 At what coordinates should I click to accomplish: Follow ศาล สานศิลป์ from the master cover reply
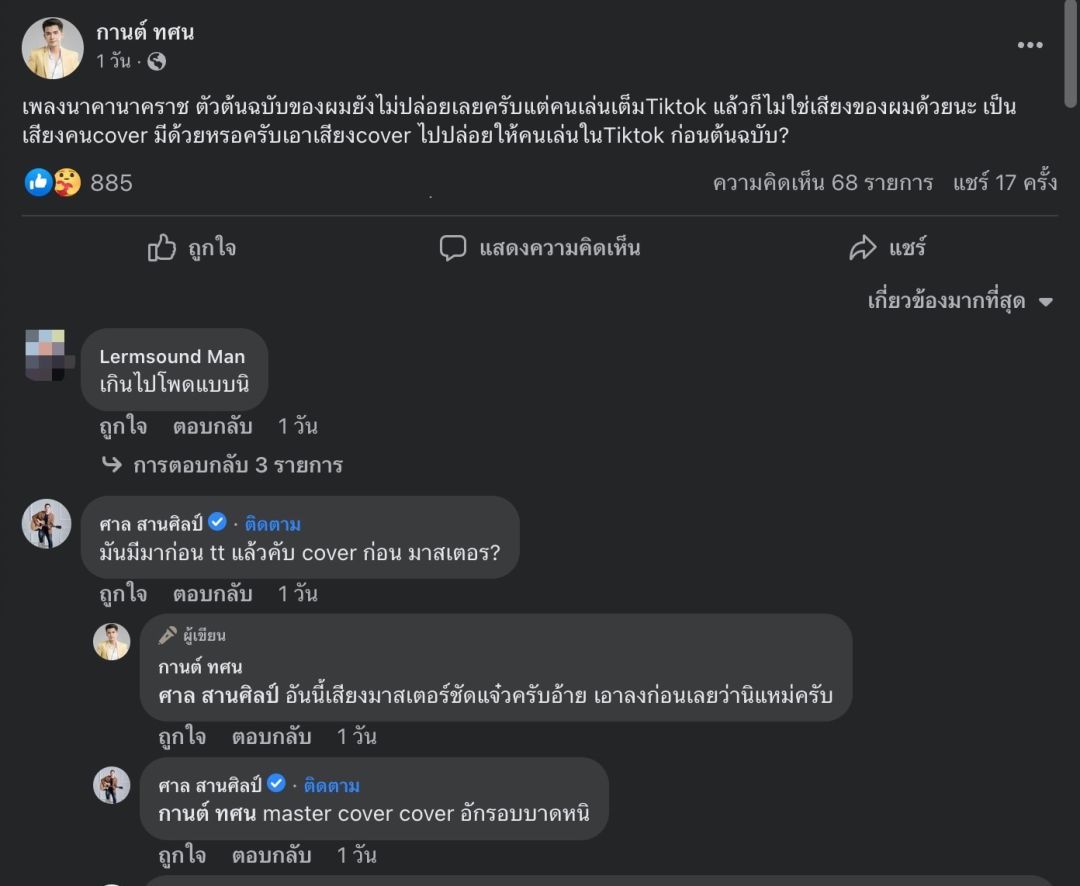331,785
